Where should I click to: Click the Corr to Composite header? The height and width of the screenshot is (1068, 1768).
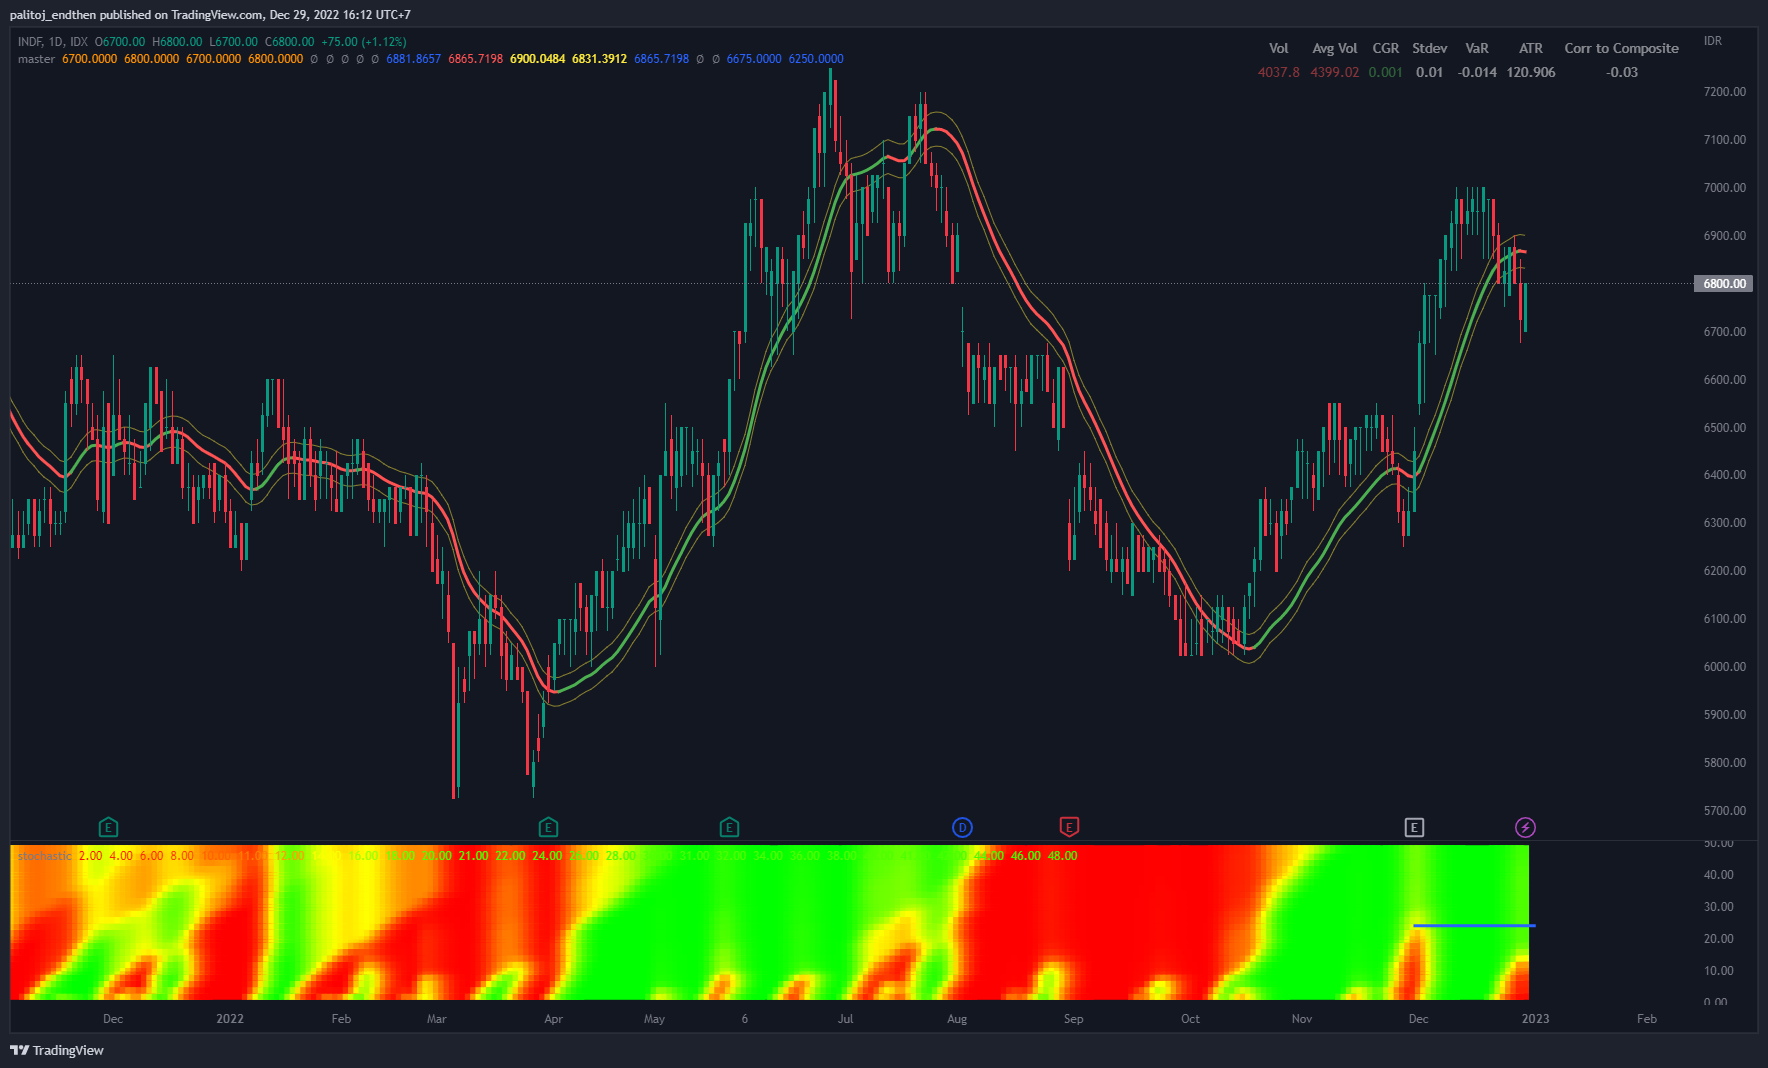(1621, 48)
